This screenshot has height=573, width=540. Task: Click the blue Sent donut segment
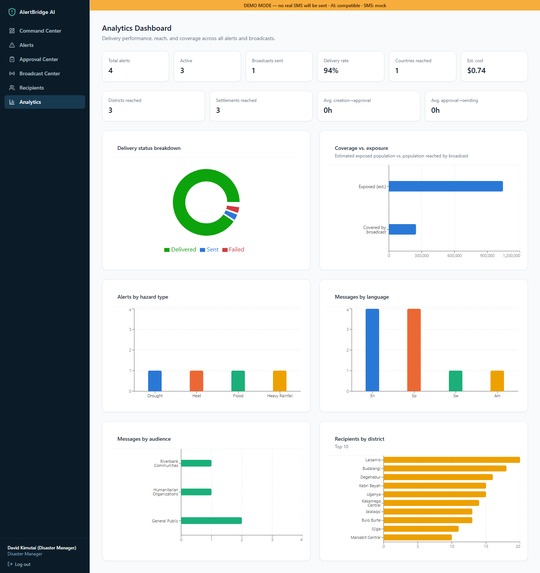(x=231, y=215)
